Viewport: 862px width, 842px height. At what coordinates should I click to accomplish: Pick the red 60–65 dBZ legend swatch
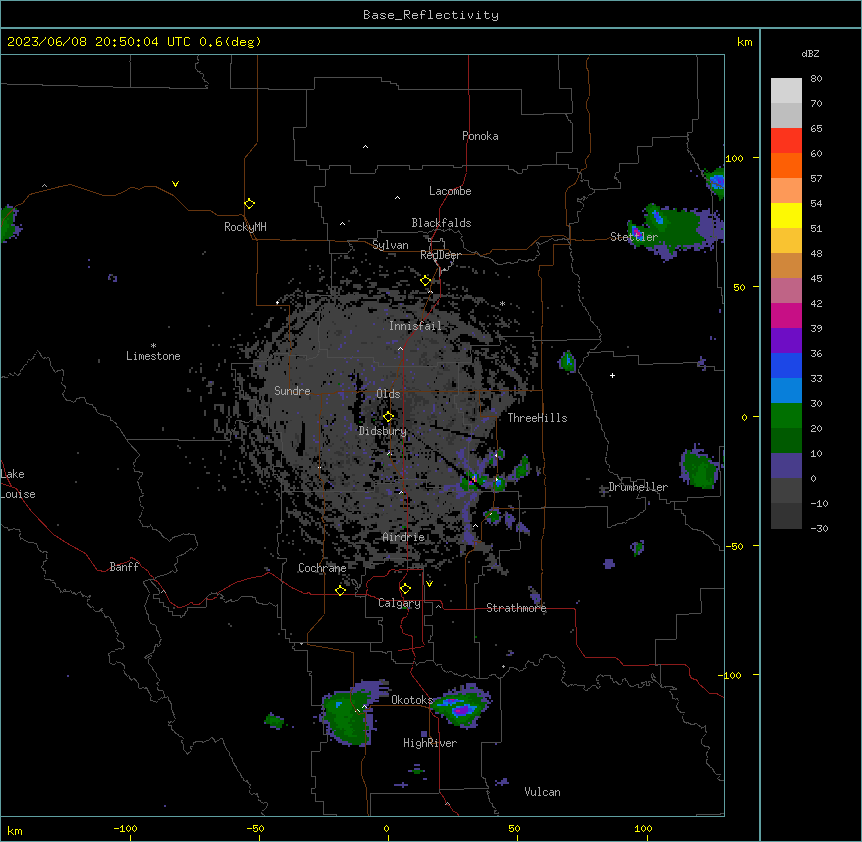(x=786, y=141)
